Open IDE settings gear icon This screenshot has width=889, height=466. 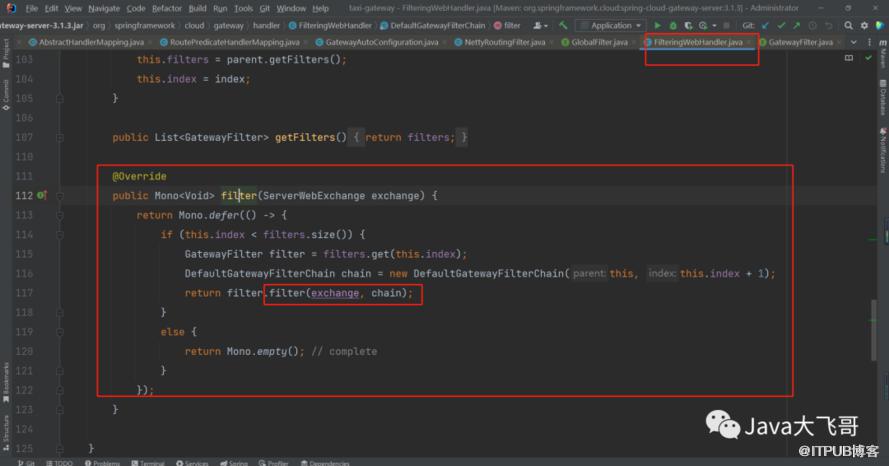(863, 25)
